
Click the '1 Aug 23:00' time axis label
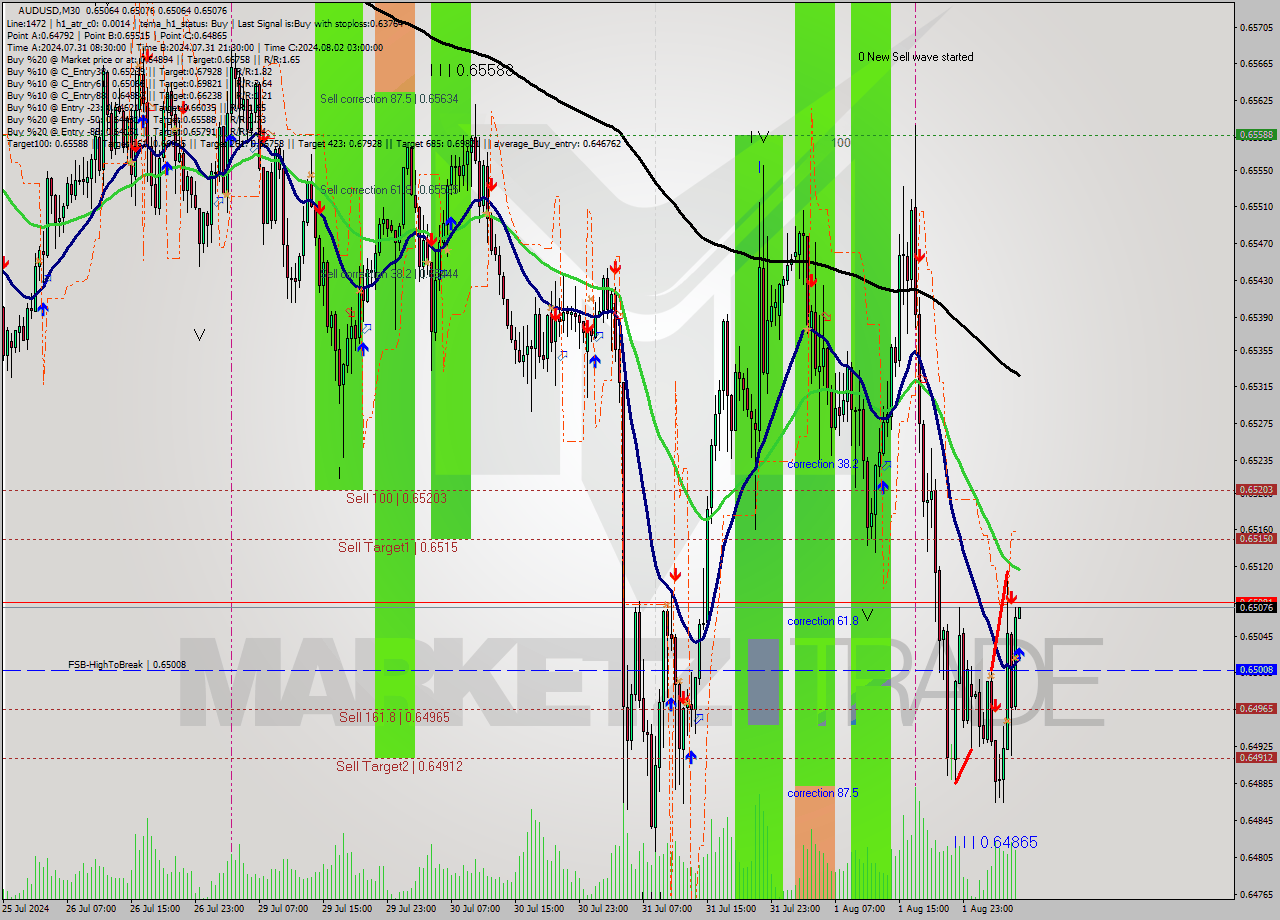tap(987, 910)
